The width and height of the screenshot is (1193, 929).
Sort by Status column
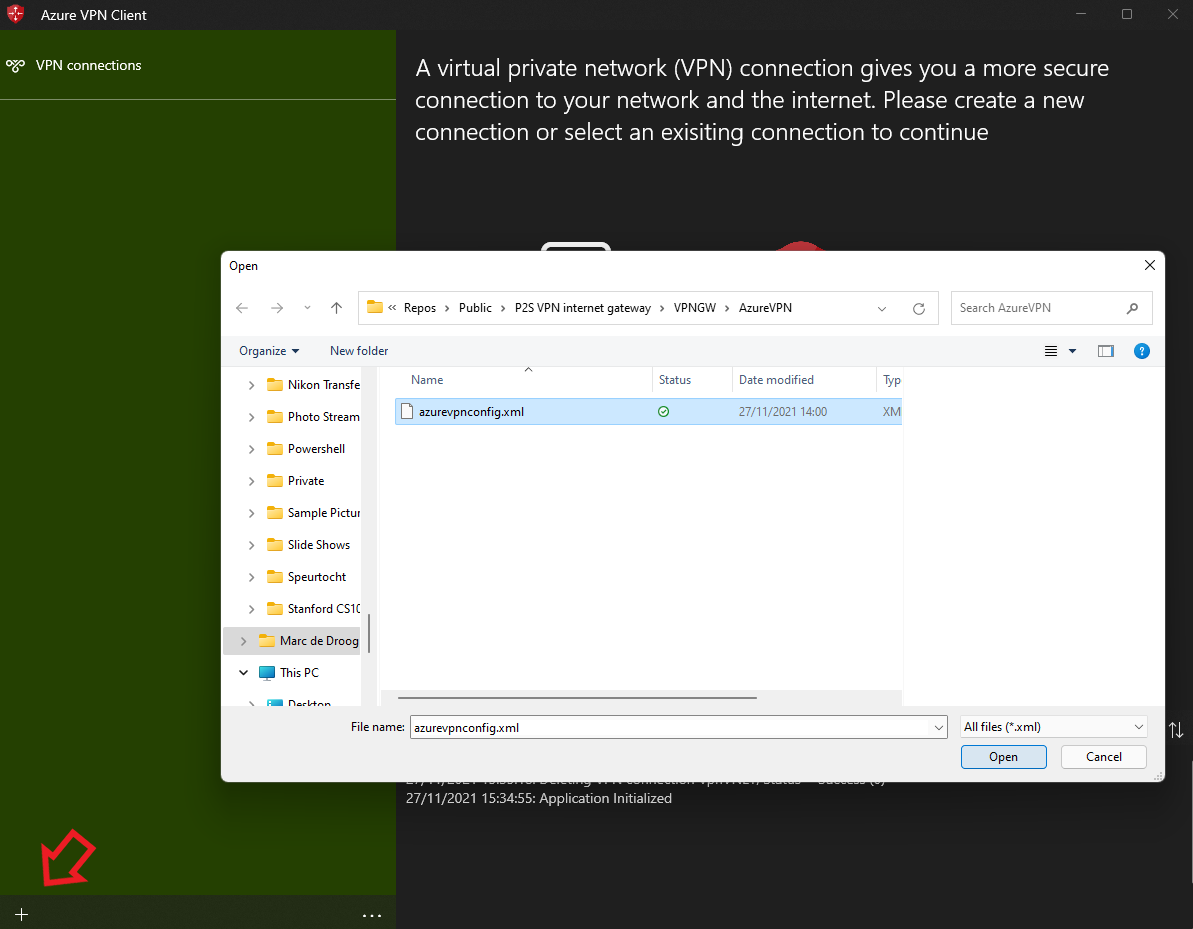click(674, 380)
